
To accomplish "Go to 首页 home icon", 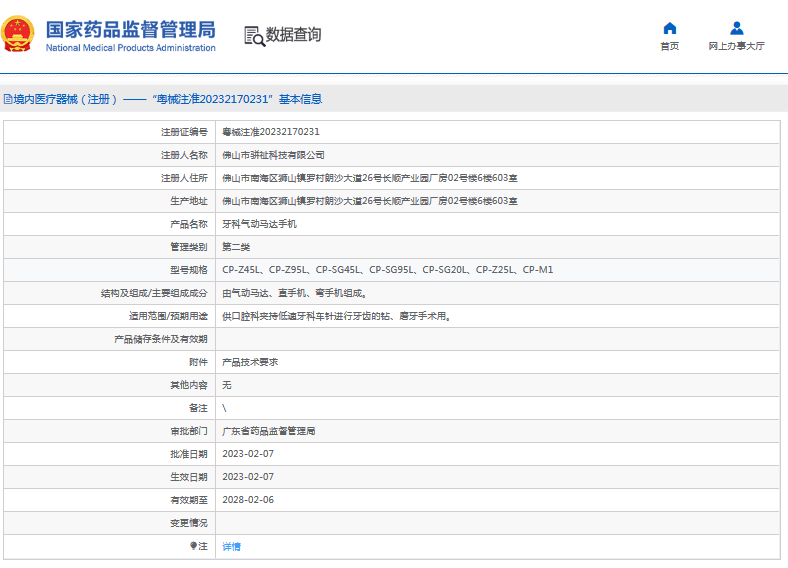I will [669, 28].
